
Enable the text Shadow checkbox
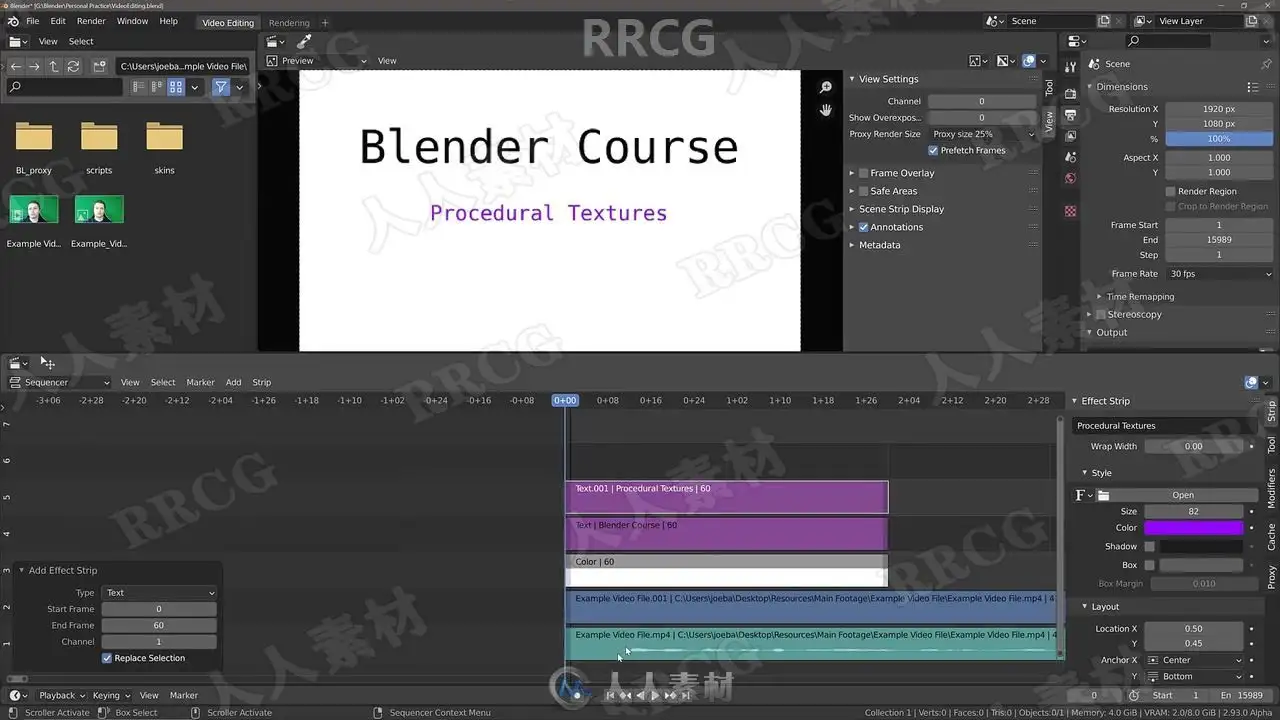tap(1150, 547)
